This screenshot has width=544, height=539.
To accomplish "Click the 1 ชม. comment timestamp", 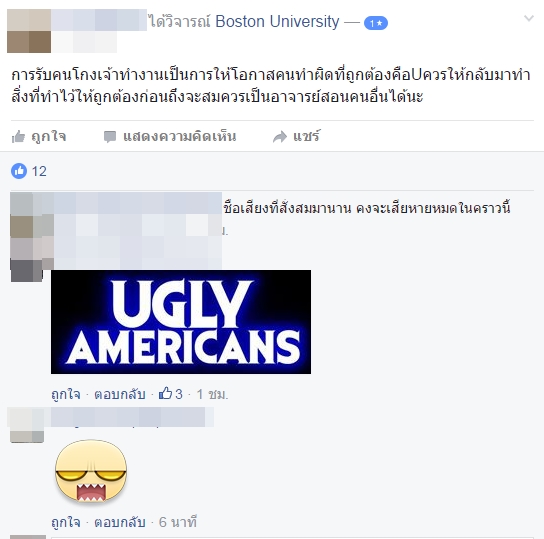I will 212,394.
